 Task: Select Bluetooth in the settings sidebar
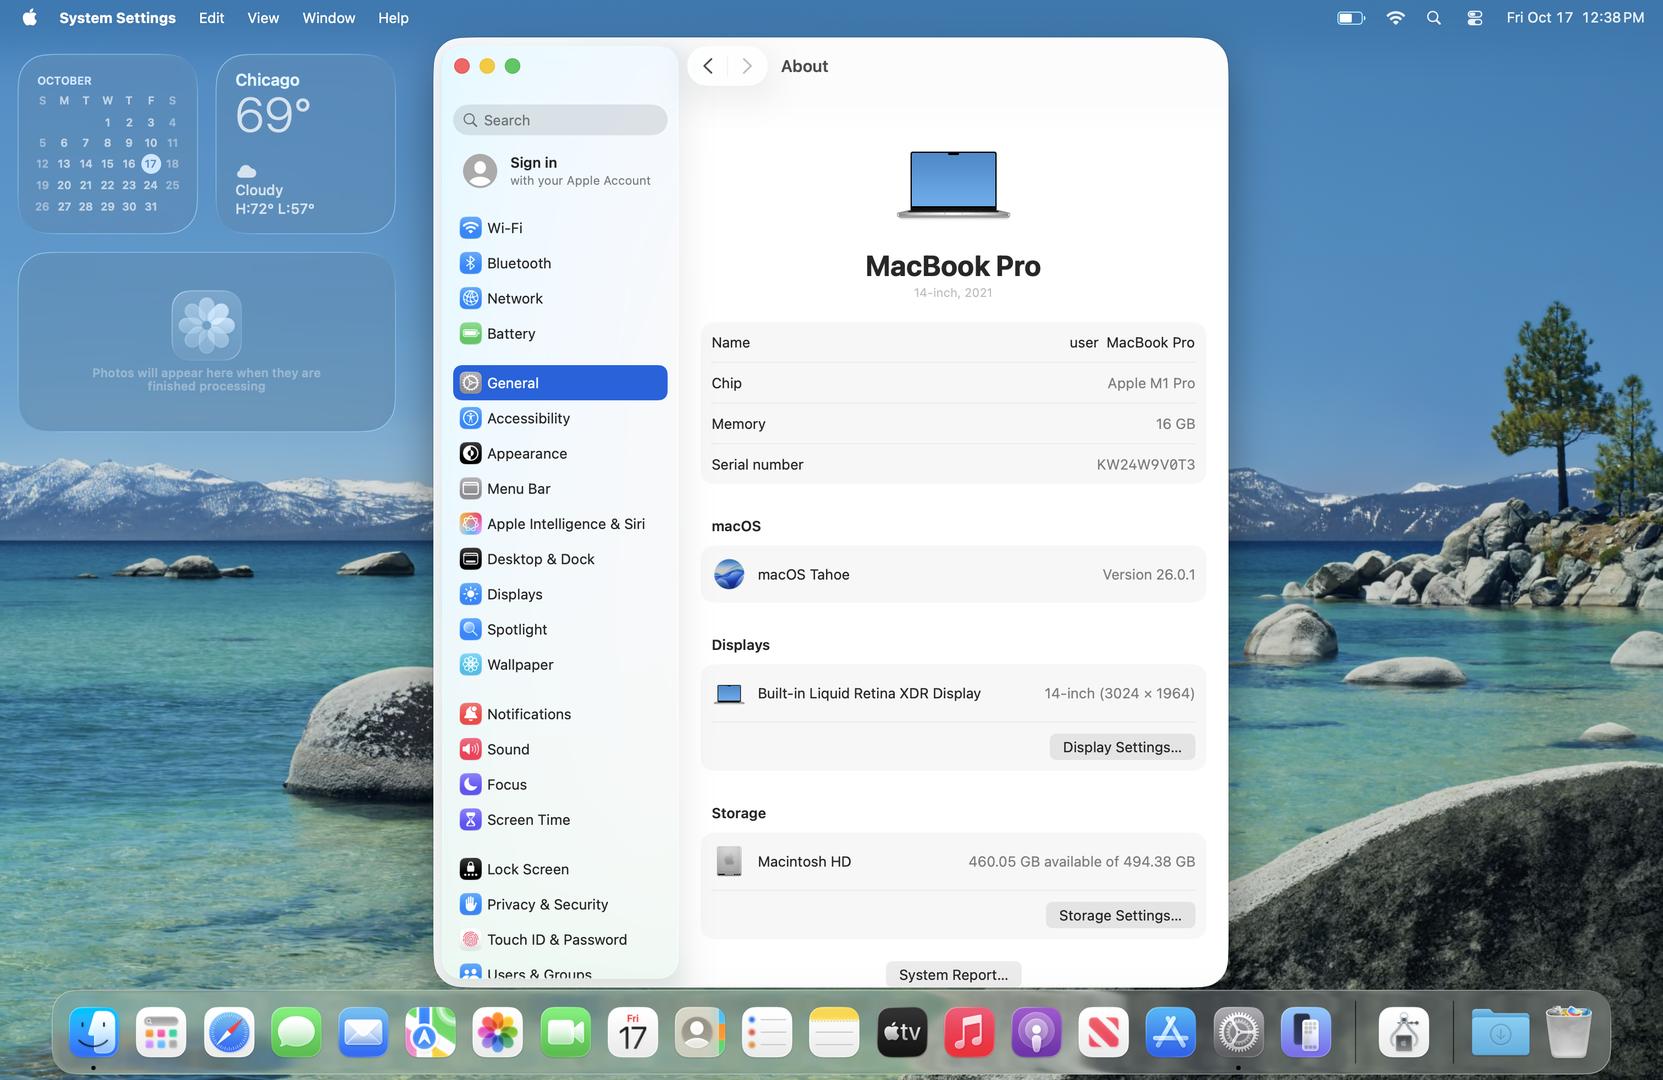tap(518, 263)
